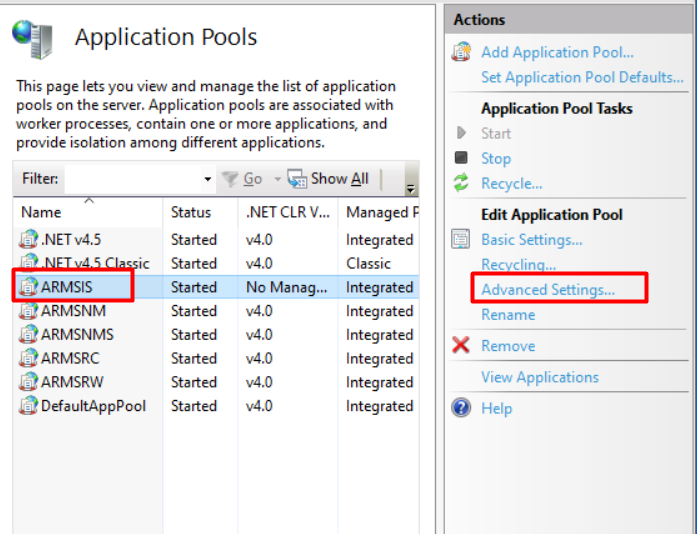
Task: Click the Recycle... action link
Action: click(512, 183)
